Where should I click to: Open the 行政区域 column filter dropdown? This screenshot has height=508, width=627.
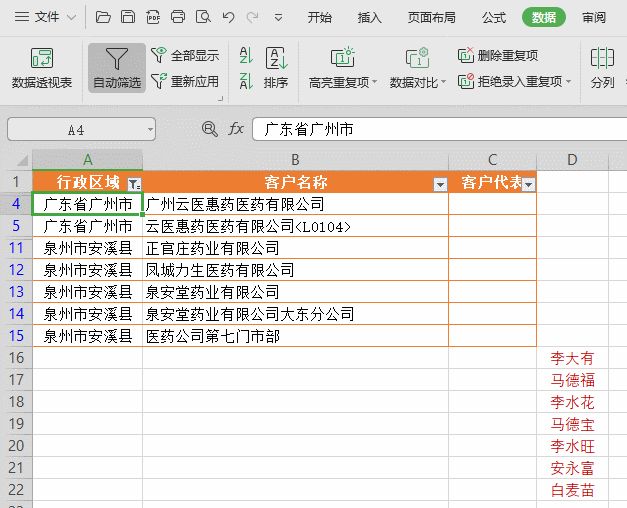coord(134,184)
